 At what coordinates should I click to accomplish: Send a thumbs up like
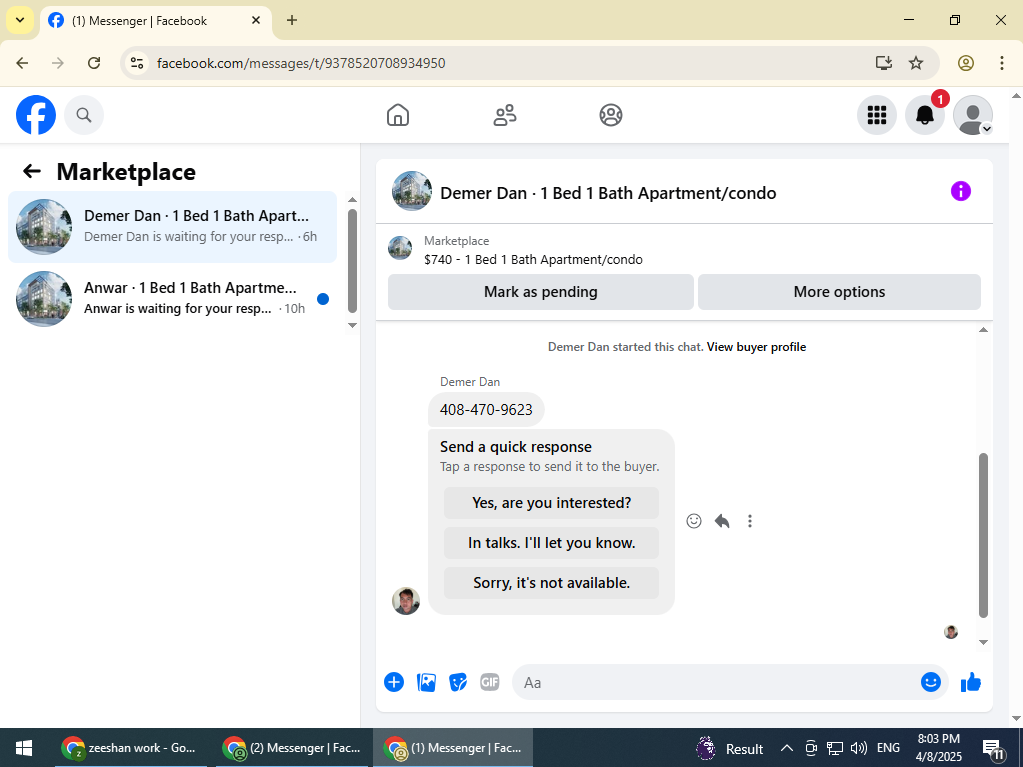[971, 682]
